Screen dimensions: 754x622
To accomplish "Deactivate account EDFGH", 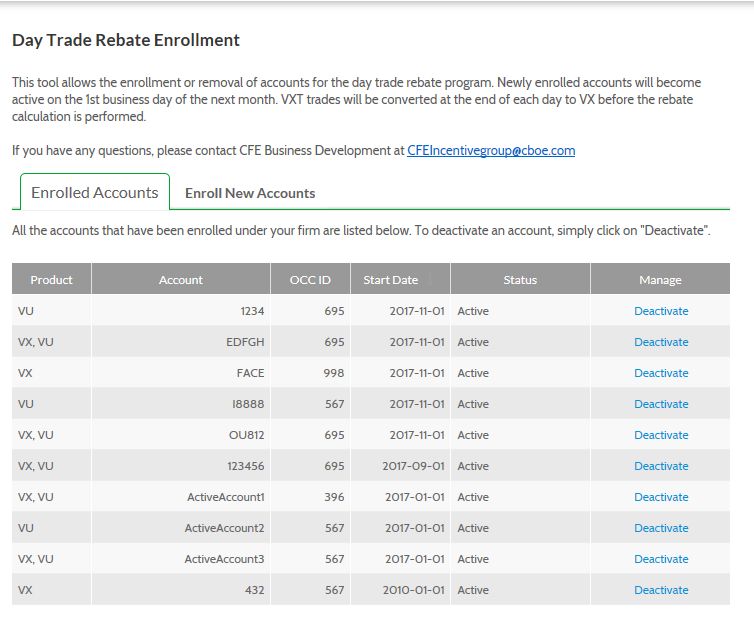I will (x=661, y=342).
